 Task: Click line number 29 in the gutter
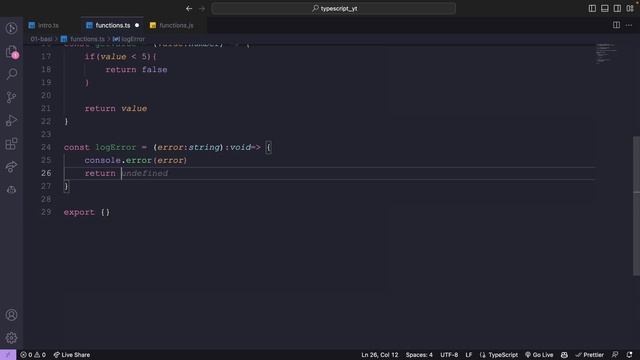coord(46,212)
